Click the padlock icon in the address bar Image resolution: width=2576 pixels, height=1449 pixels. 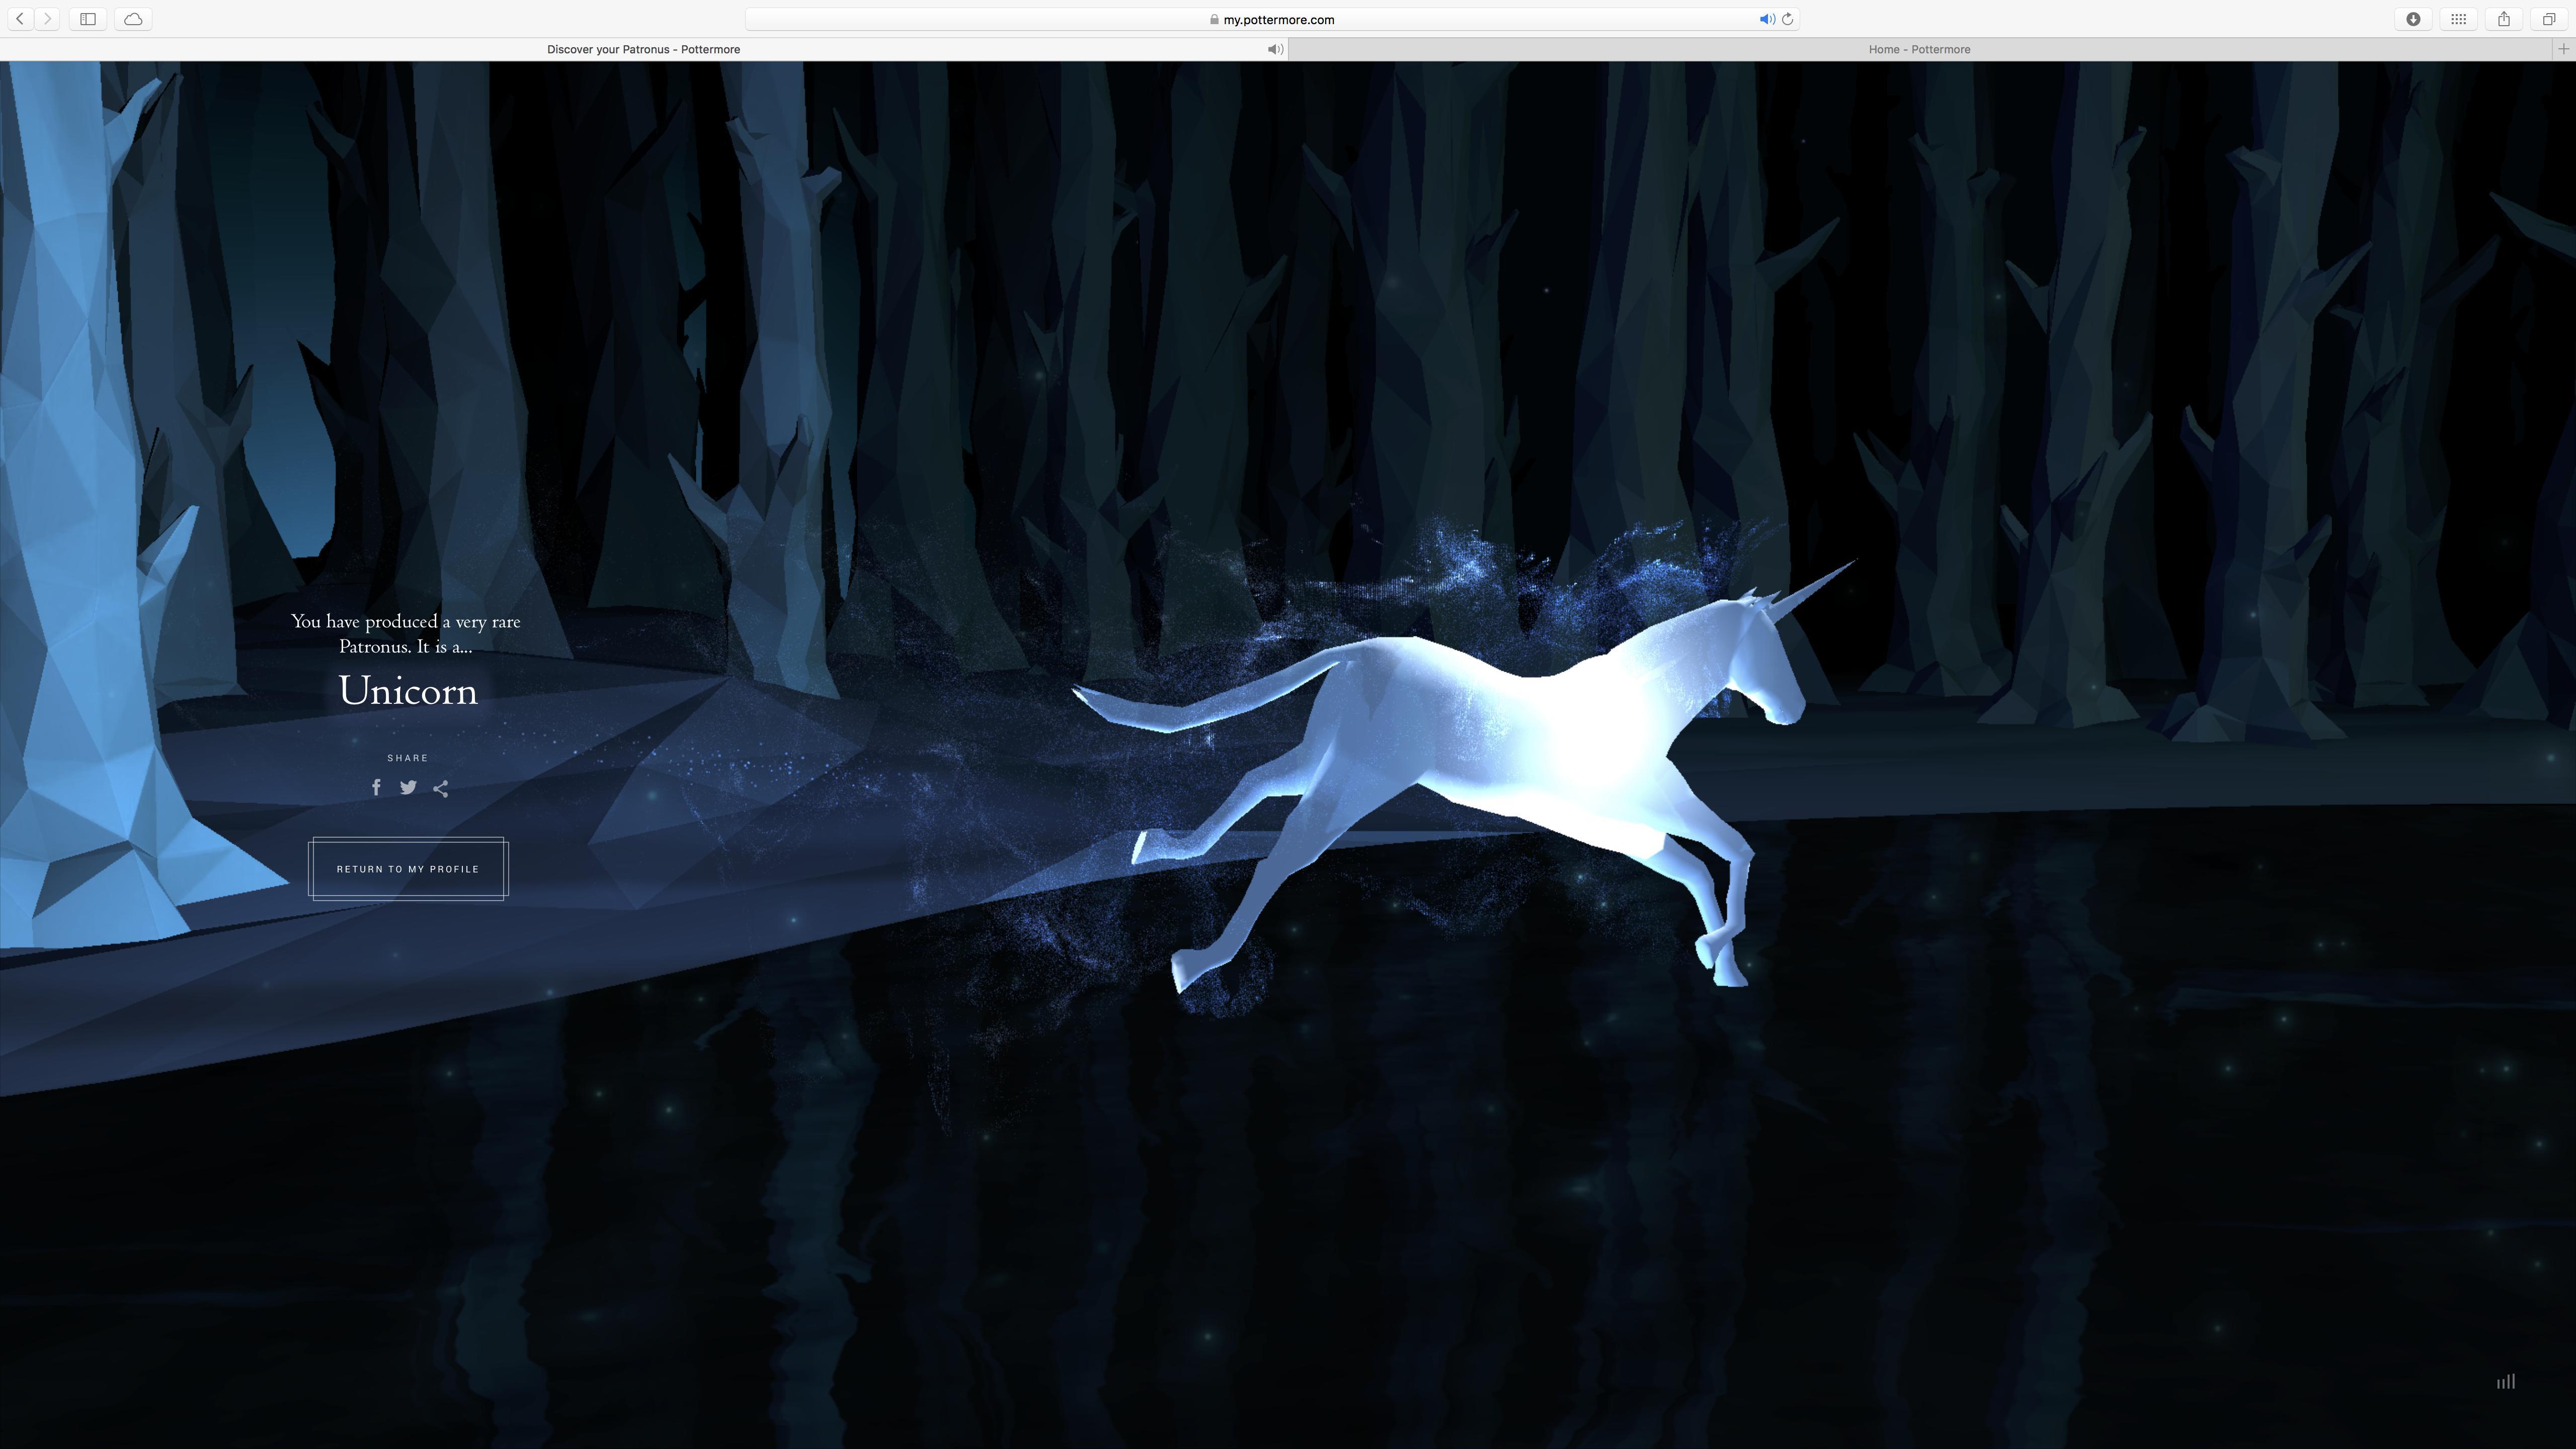click(x=1215, y=19)
